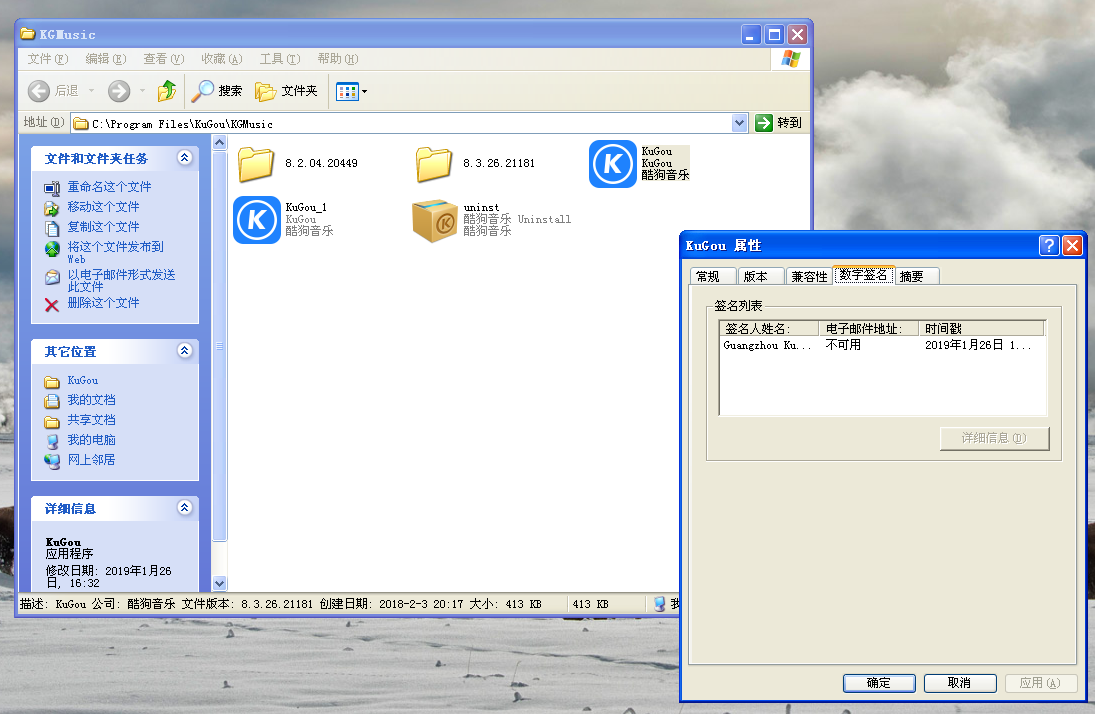Open 我的文档 in other places

tap(91, 400)
